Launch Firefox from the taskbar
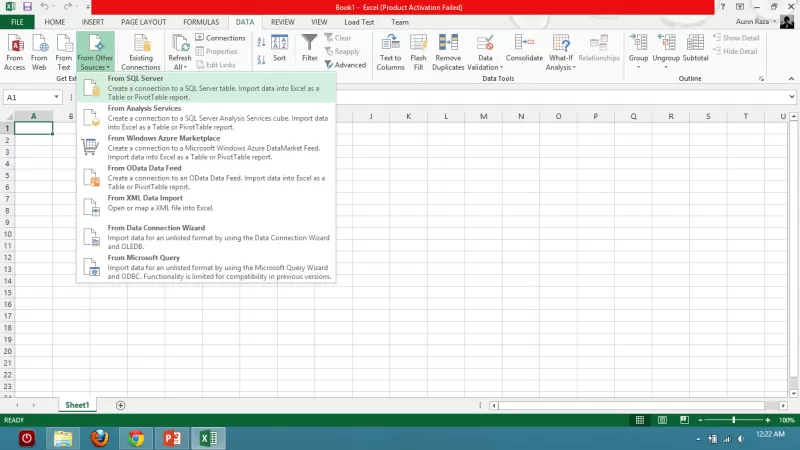Image resolution: width=800 pixels, height=450 pixels. (x=99, y=438)
